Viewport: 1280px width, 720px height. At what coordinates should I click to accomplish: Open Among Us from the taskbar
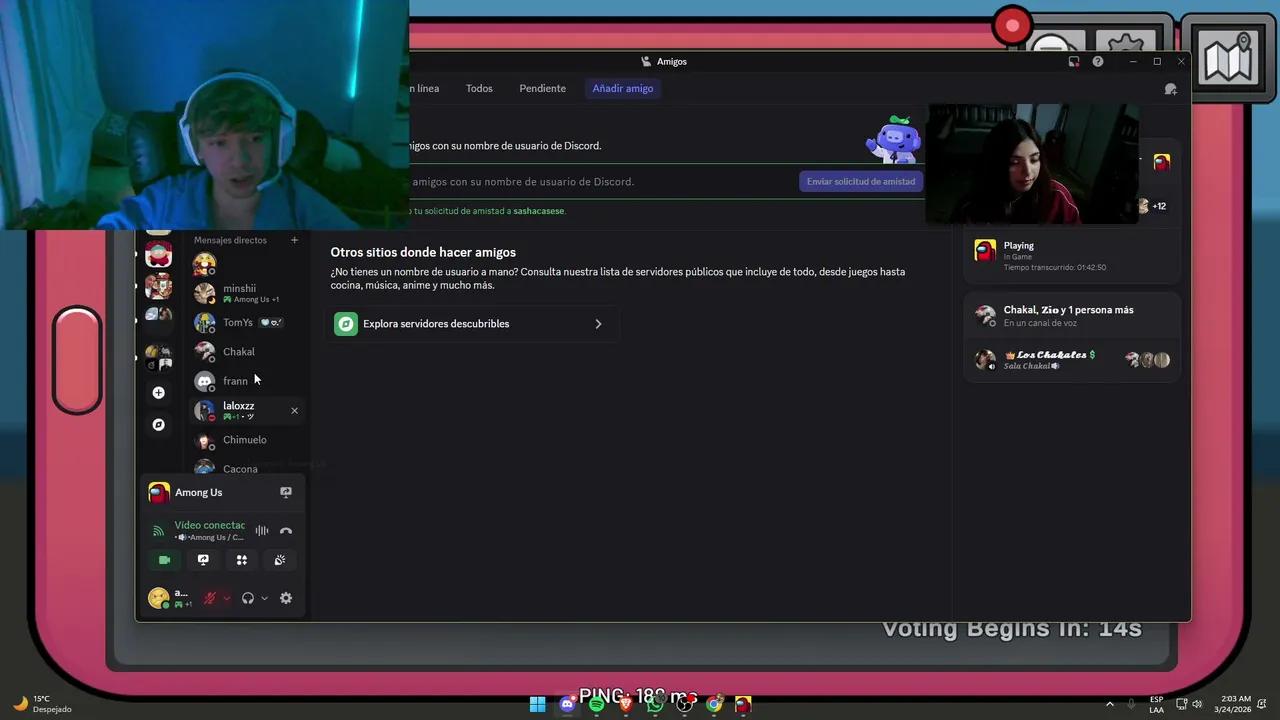743,704
